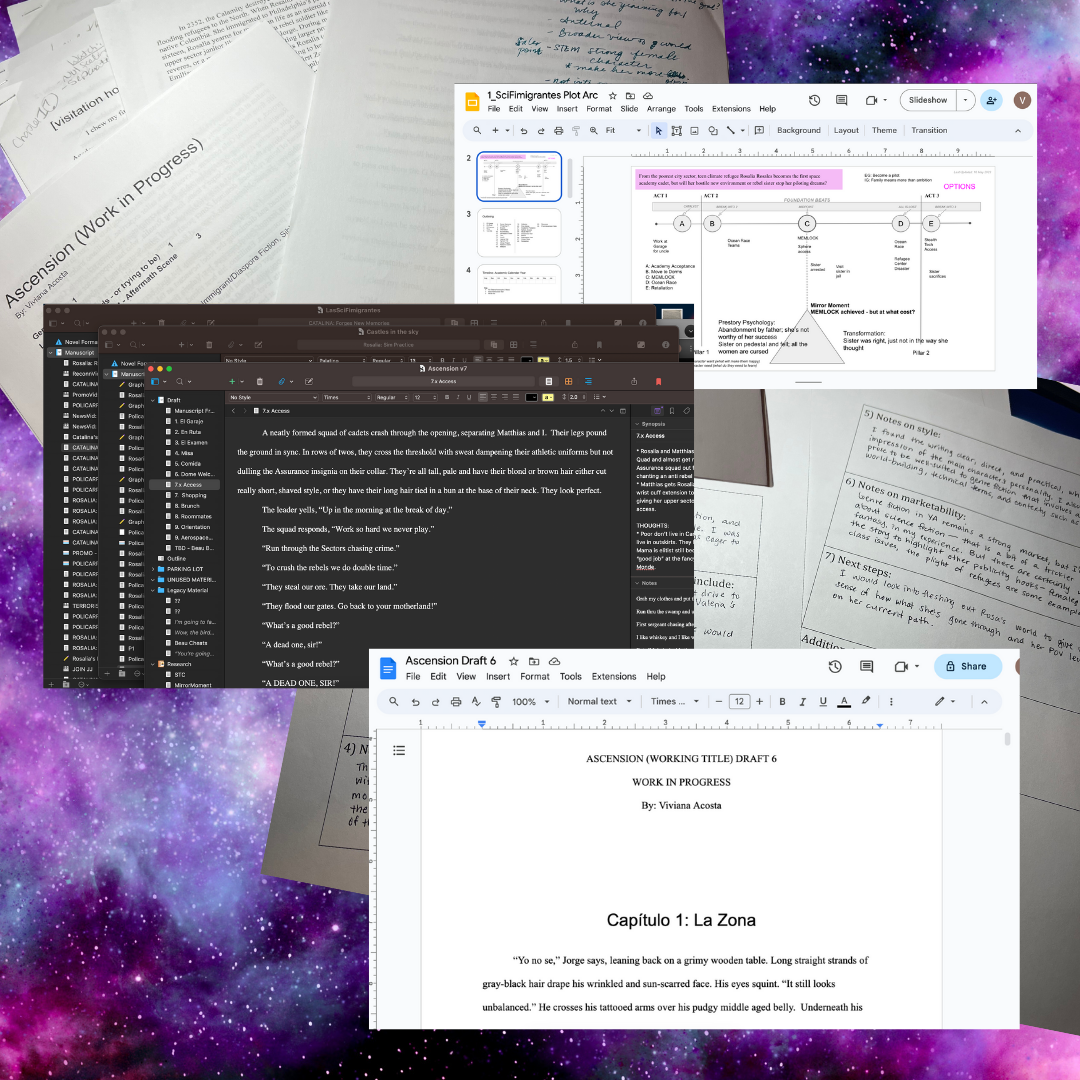Select slide 3 thumbnail in Slides filmstrip
This screenshot has height=1080, width=1080.
click(519, 232)
